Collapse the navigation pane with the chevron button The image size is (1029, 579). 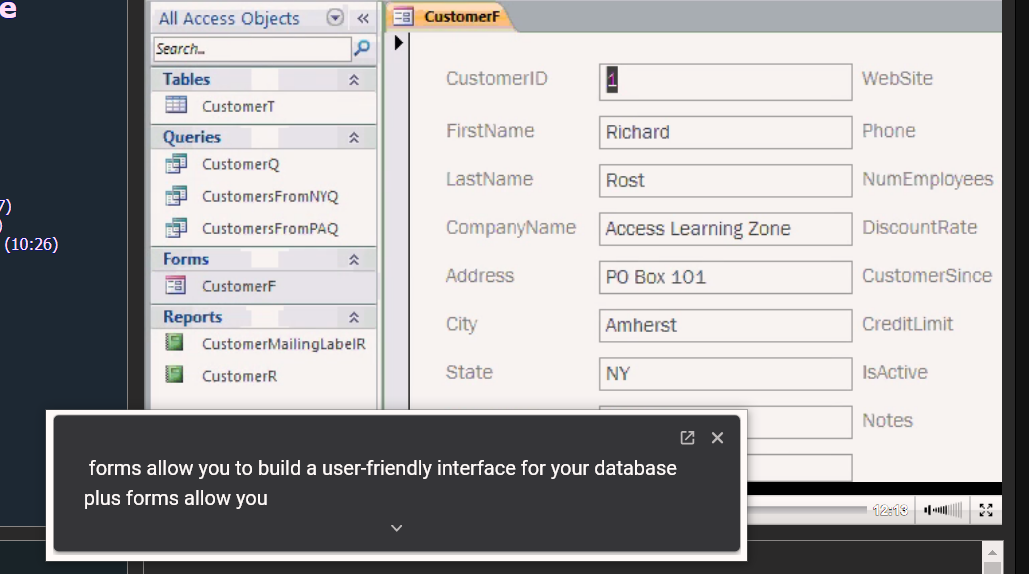[363, 17]
